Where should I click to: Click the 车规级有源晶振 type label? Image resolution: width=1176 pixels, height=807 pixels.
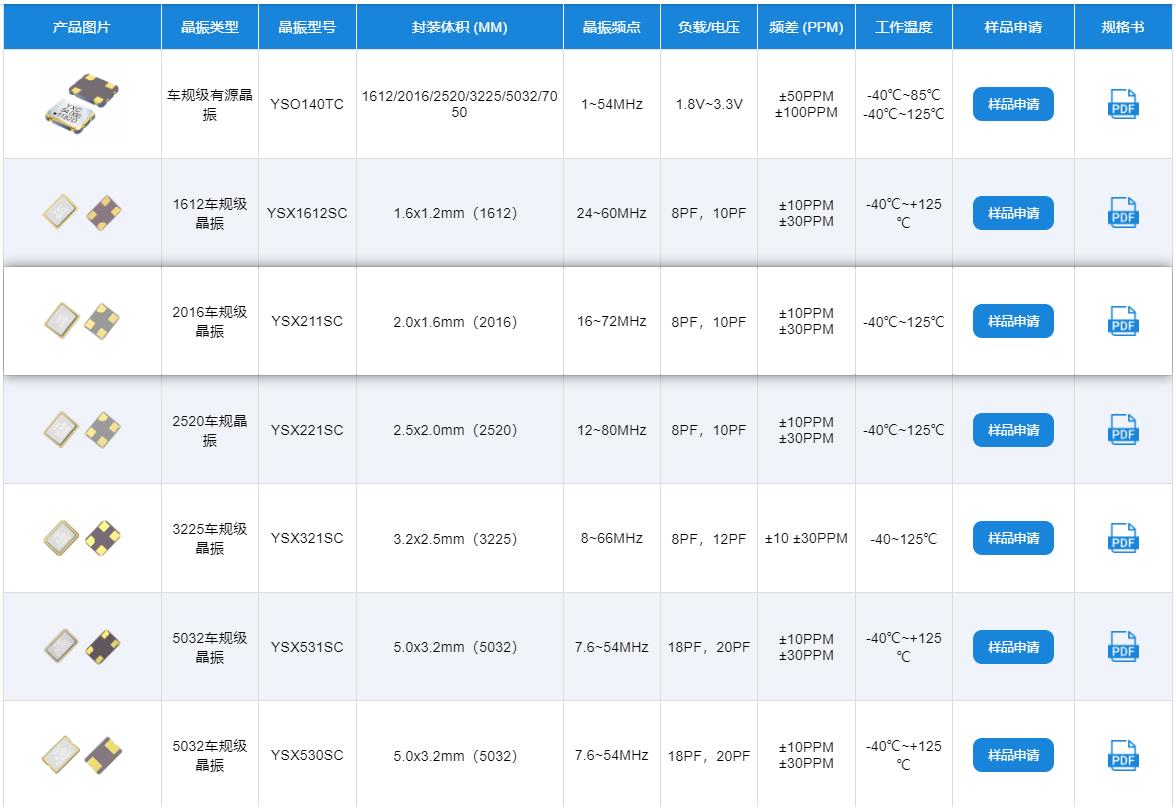(x=209, y=104)
